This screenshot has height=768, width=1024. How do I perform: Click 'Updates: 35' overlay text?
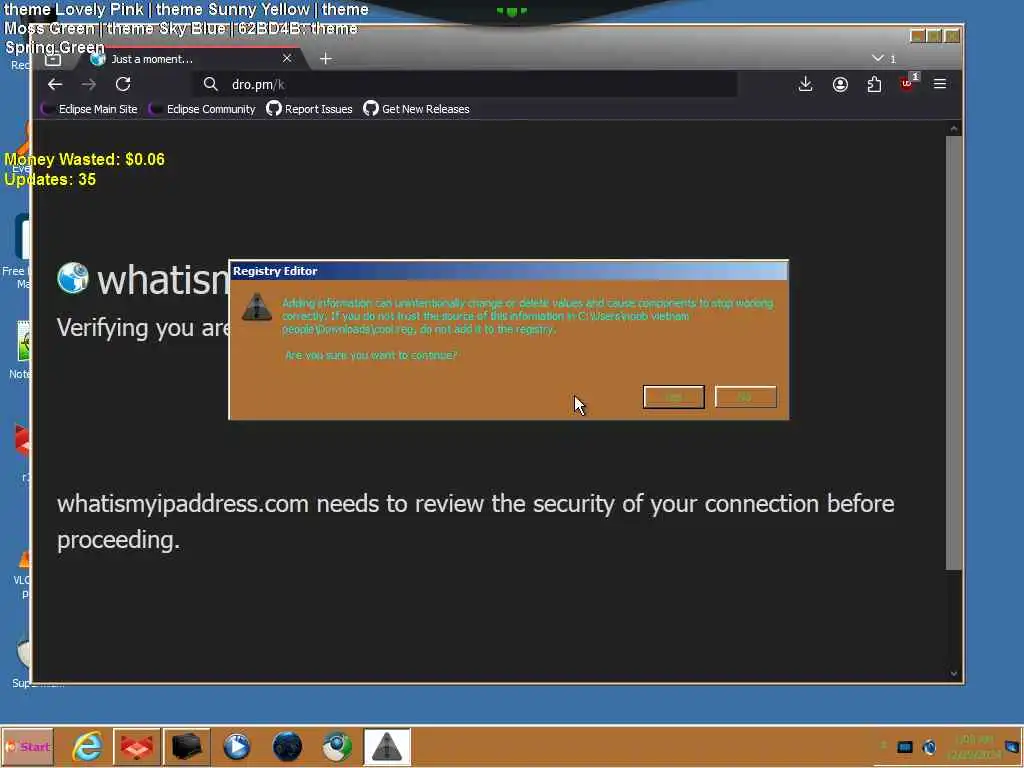pos(50,179)
